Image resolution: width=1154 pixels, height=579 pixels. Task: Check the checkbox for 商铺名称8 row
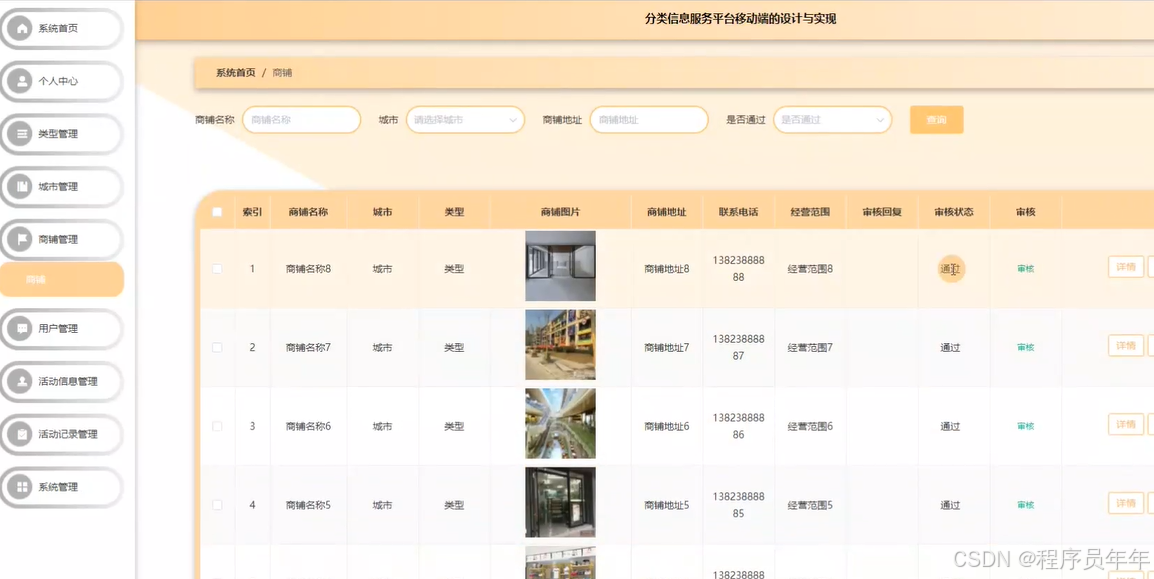(217, 268)
